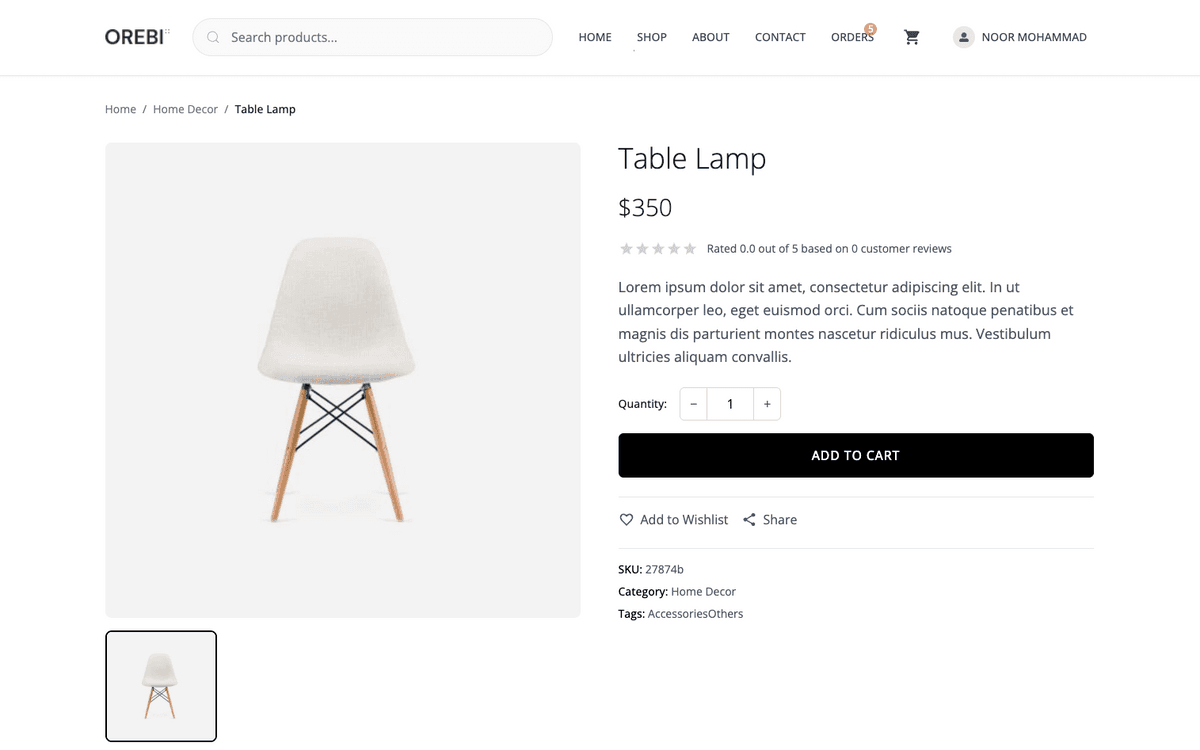Click the user avatar icon

click(963, 37)
